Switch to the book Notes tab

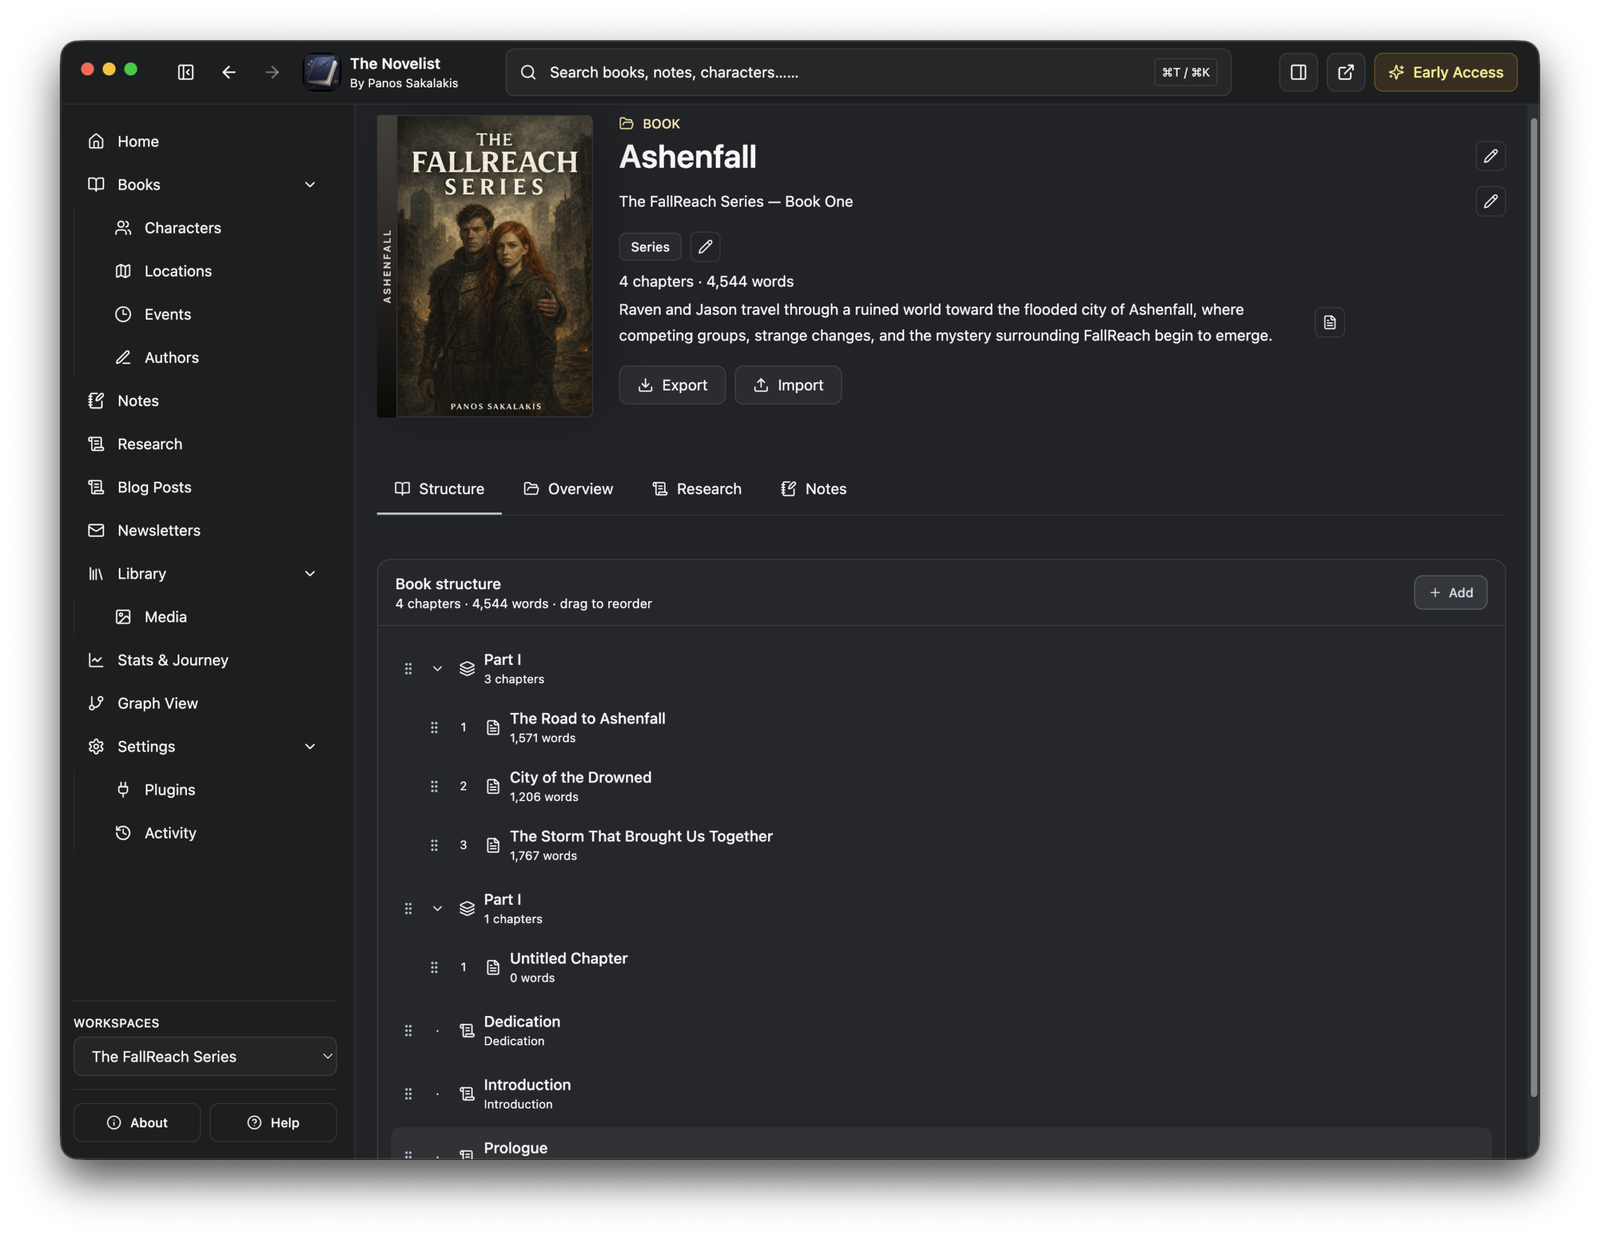click(814, 489)
